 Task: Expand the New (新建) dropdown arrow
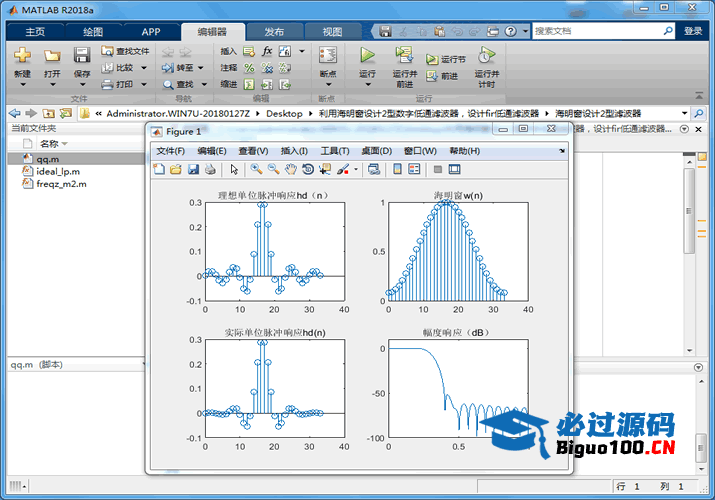click(22, 84)
